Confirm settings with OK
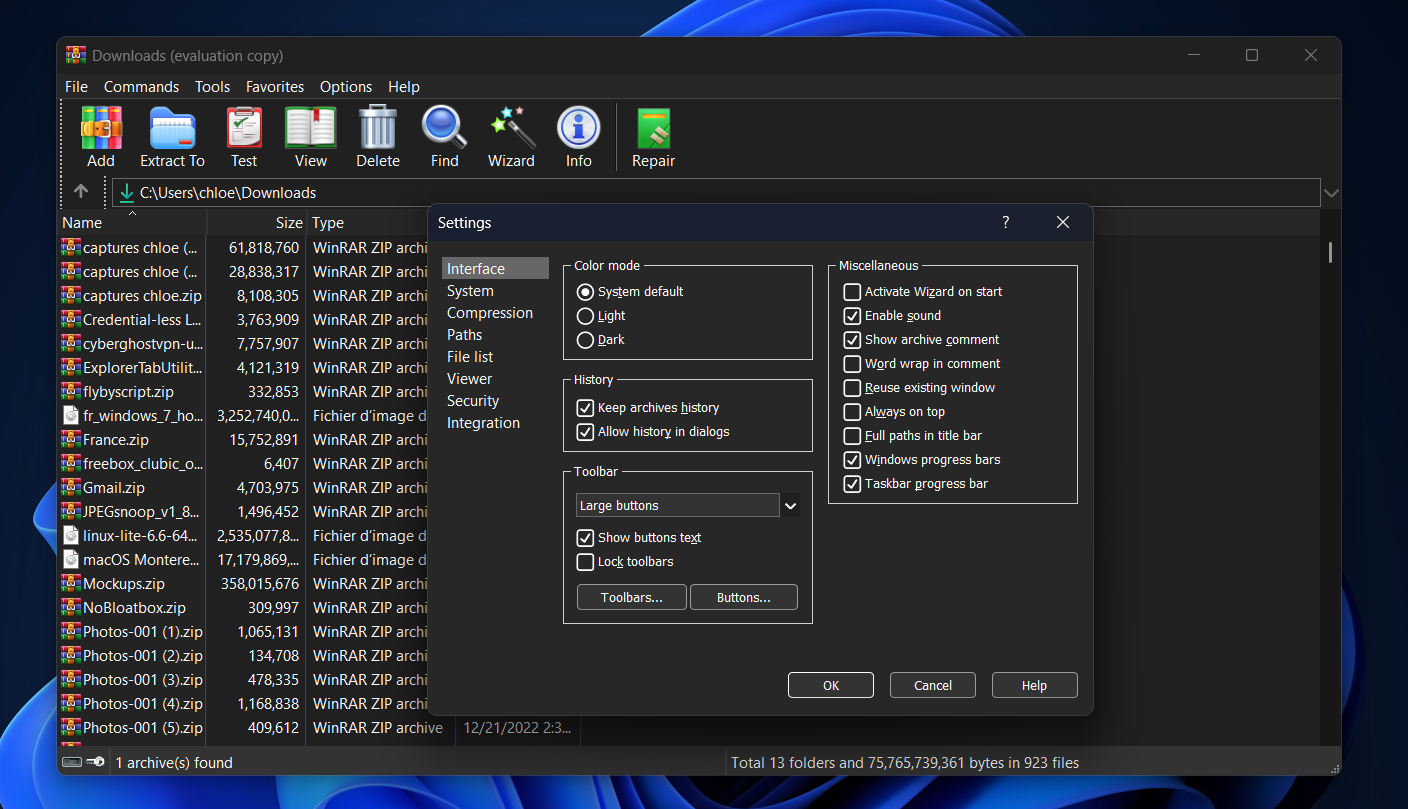Screen dimensions: 1408x809 tap(830, 685)
